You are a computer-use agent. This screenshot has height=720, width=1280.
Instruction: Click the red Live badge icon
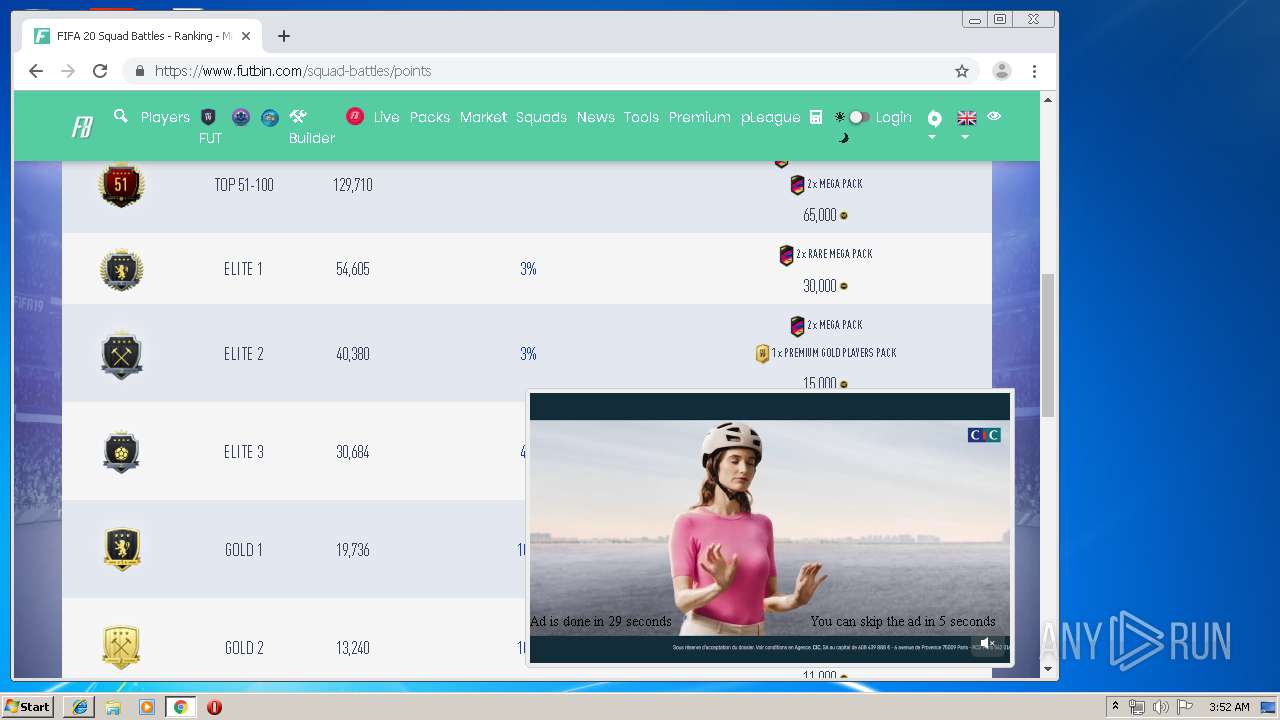355,117
